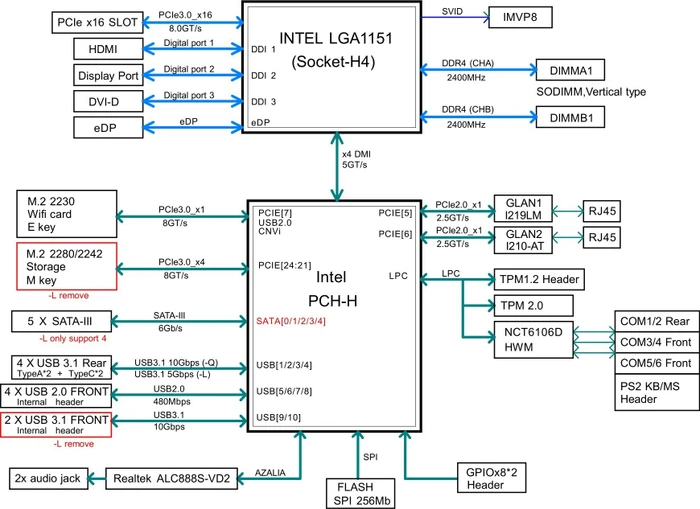Click the DDI 1 port label
Screen dimensions: 700x509
click(x=263, y=49)
